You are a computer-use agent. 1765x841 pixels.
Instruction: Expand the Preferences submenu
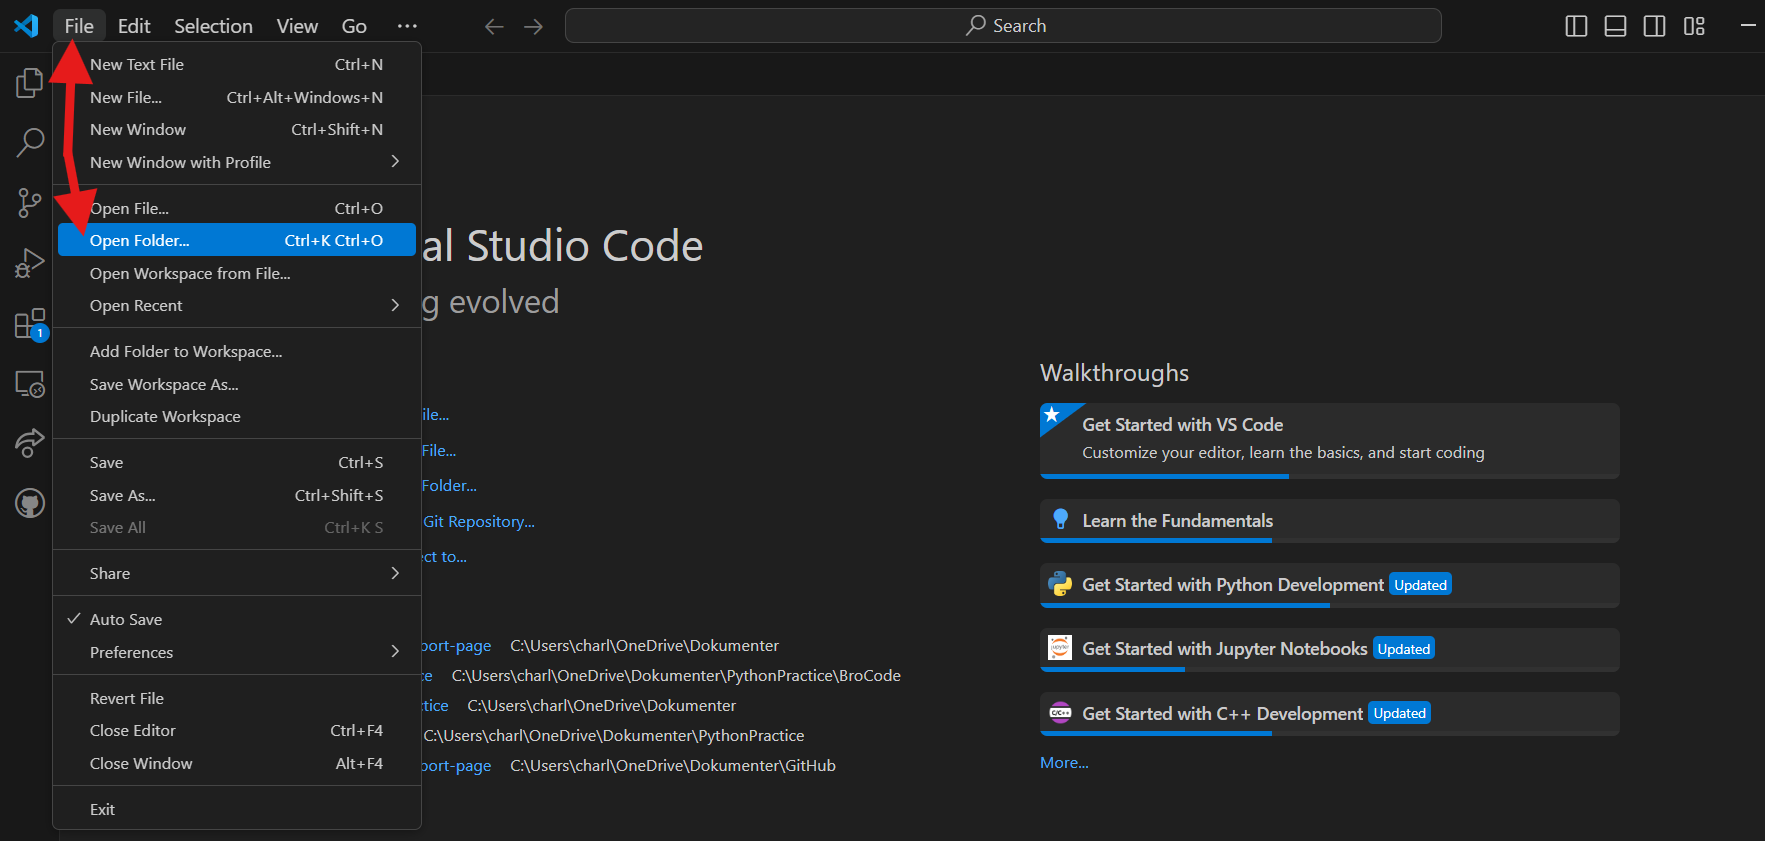237,652
